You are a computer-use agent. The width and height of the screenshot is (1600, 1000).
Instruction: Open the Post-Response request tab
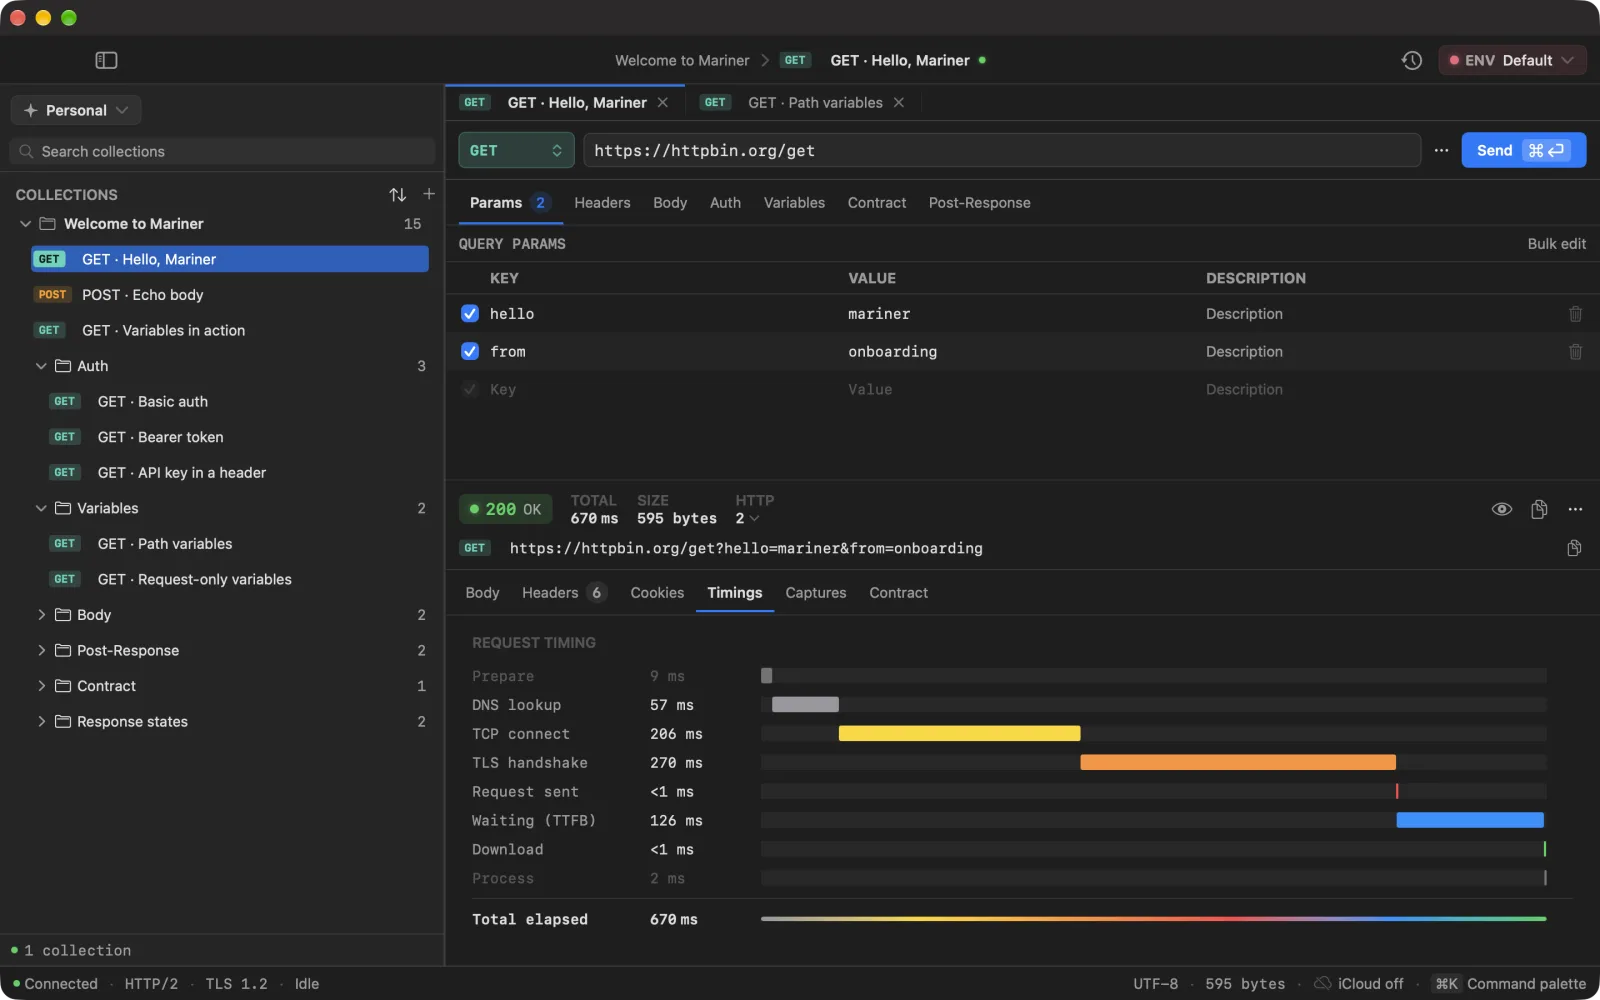click(x=979, y=203)
